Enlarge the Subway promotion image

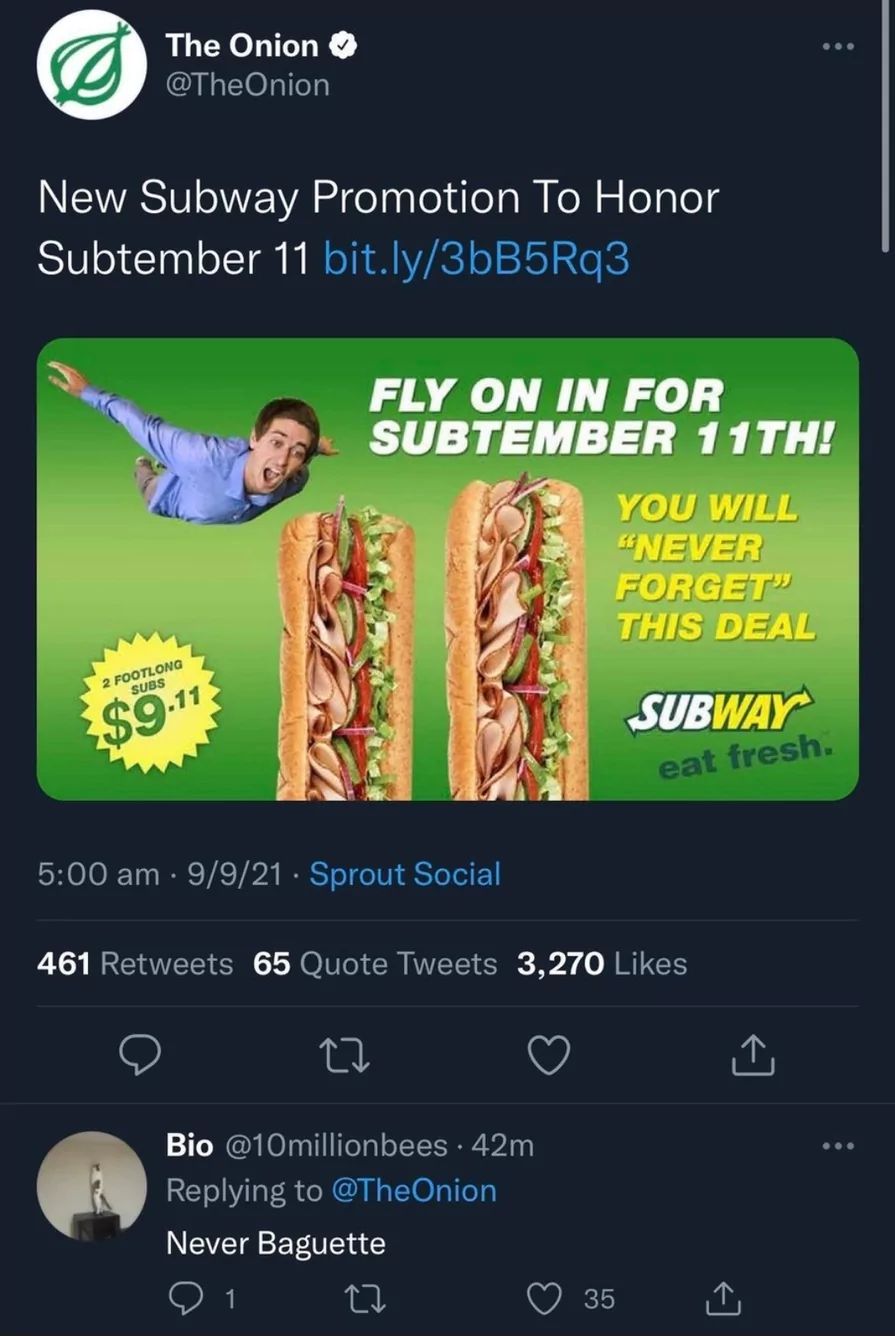pos(447,569)
